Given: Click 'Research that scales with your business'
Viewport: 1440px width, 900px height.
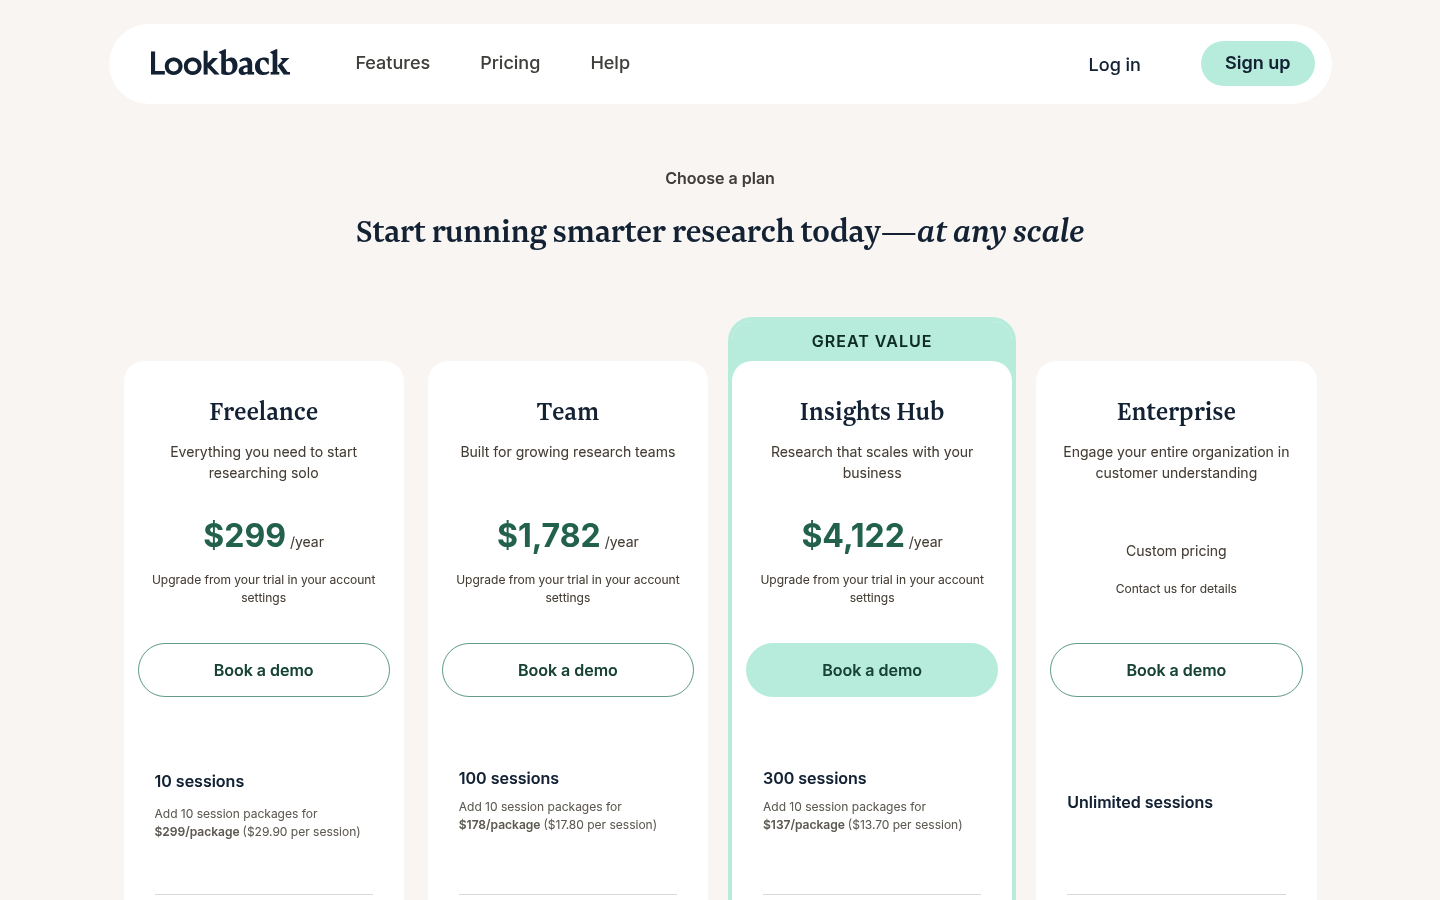Looking at the screenshot, I should click(x=872, y=462).
